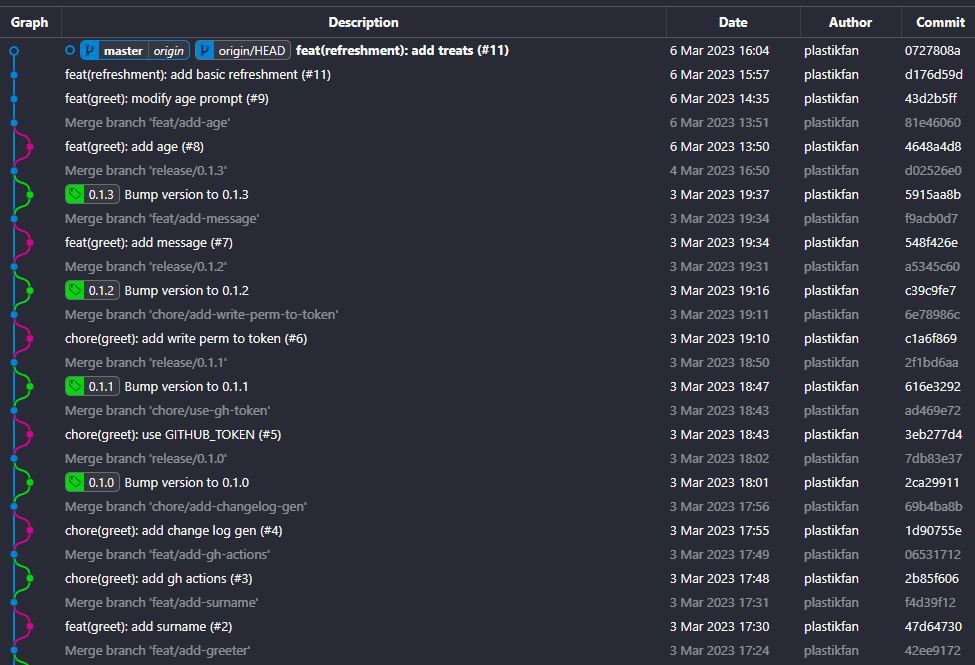Click the 0.1.3 tag label
This screenshot has width=975, height=665.
click(93, 195)
